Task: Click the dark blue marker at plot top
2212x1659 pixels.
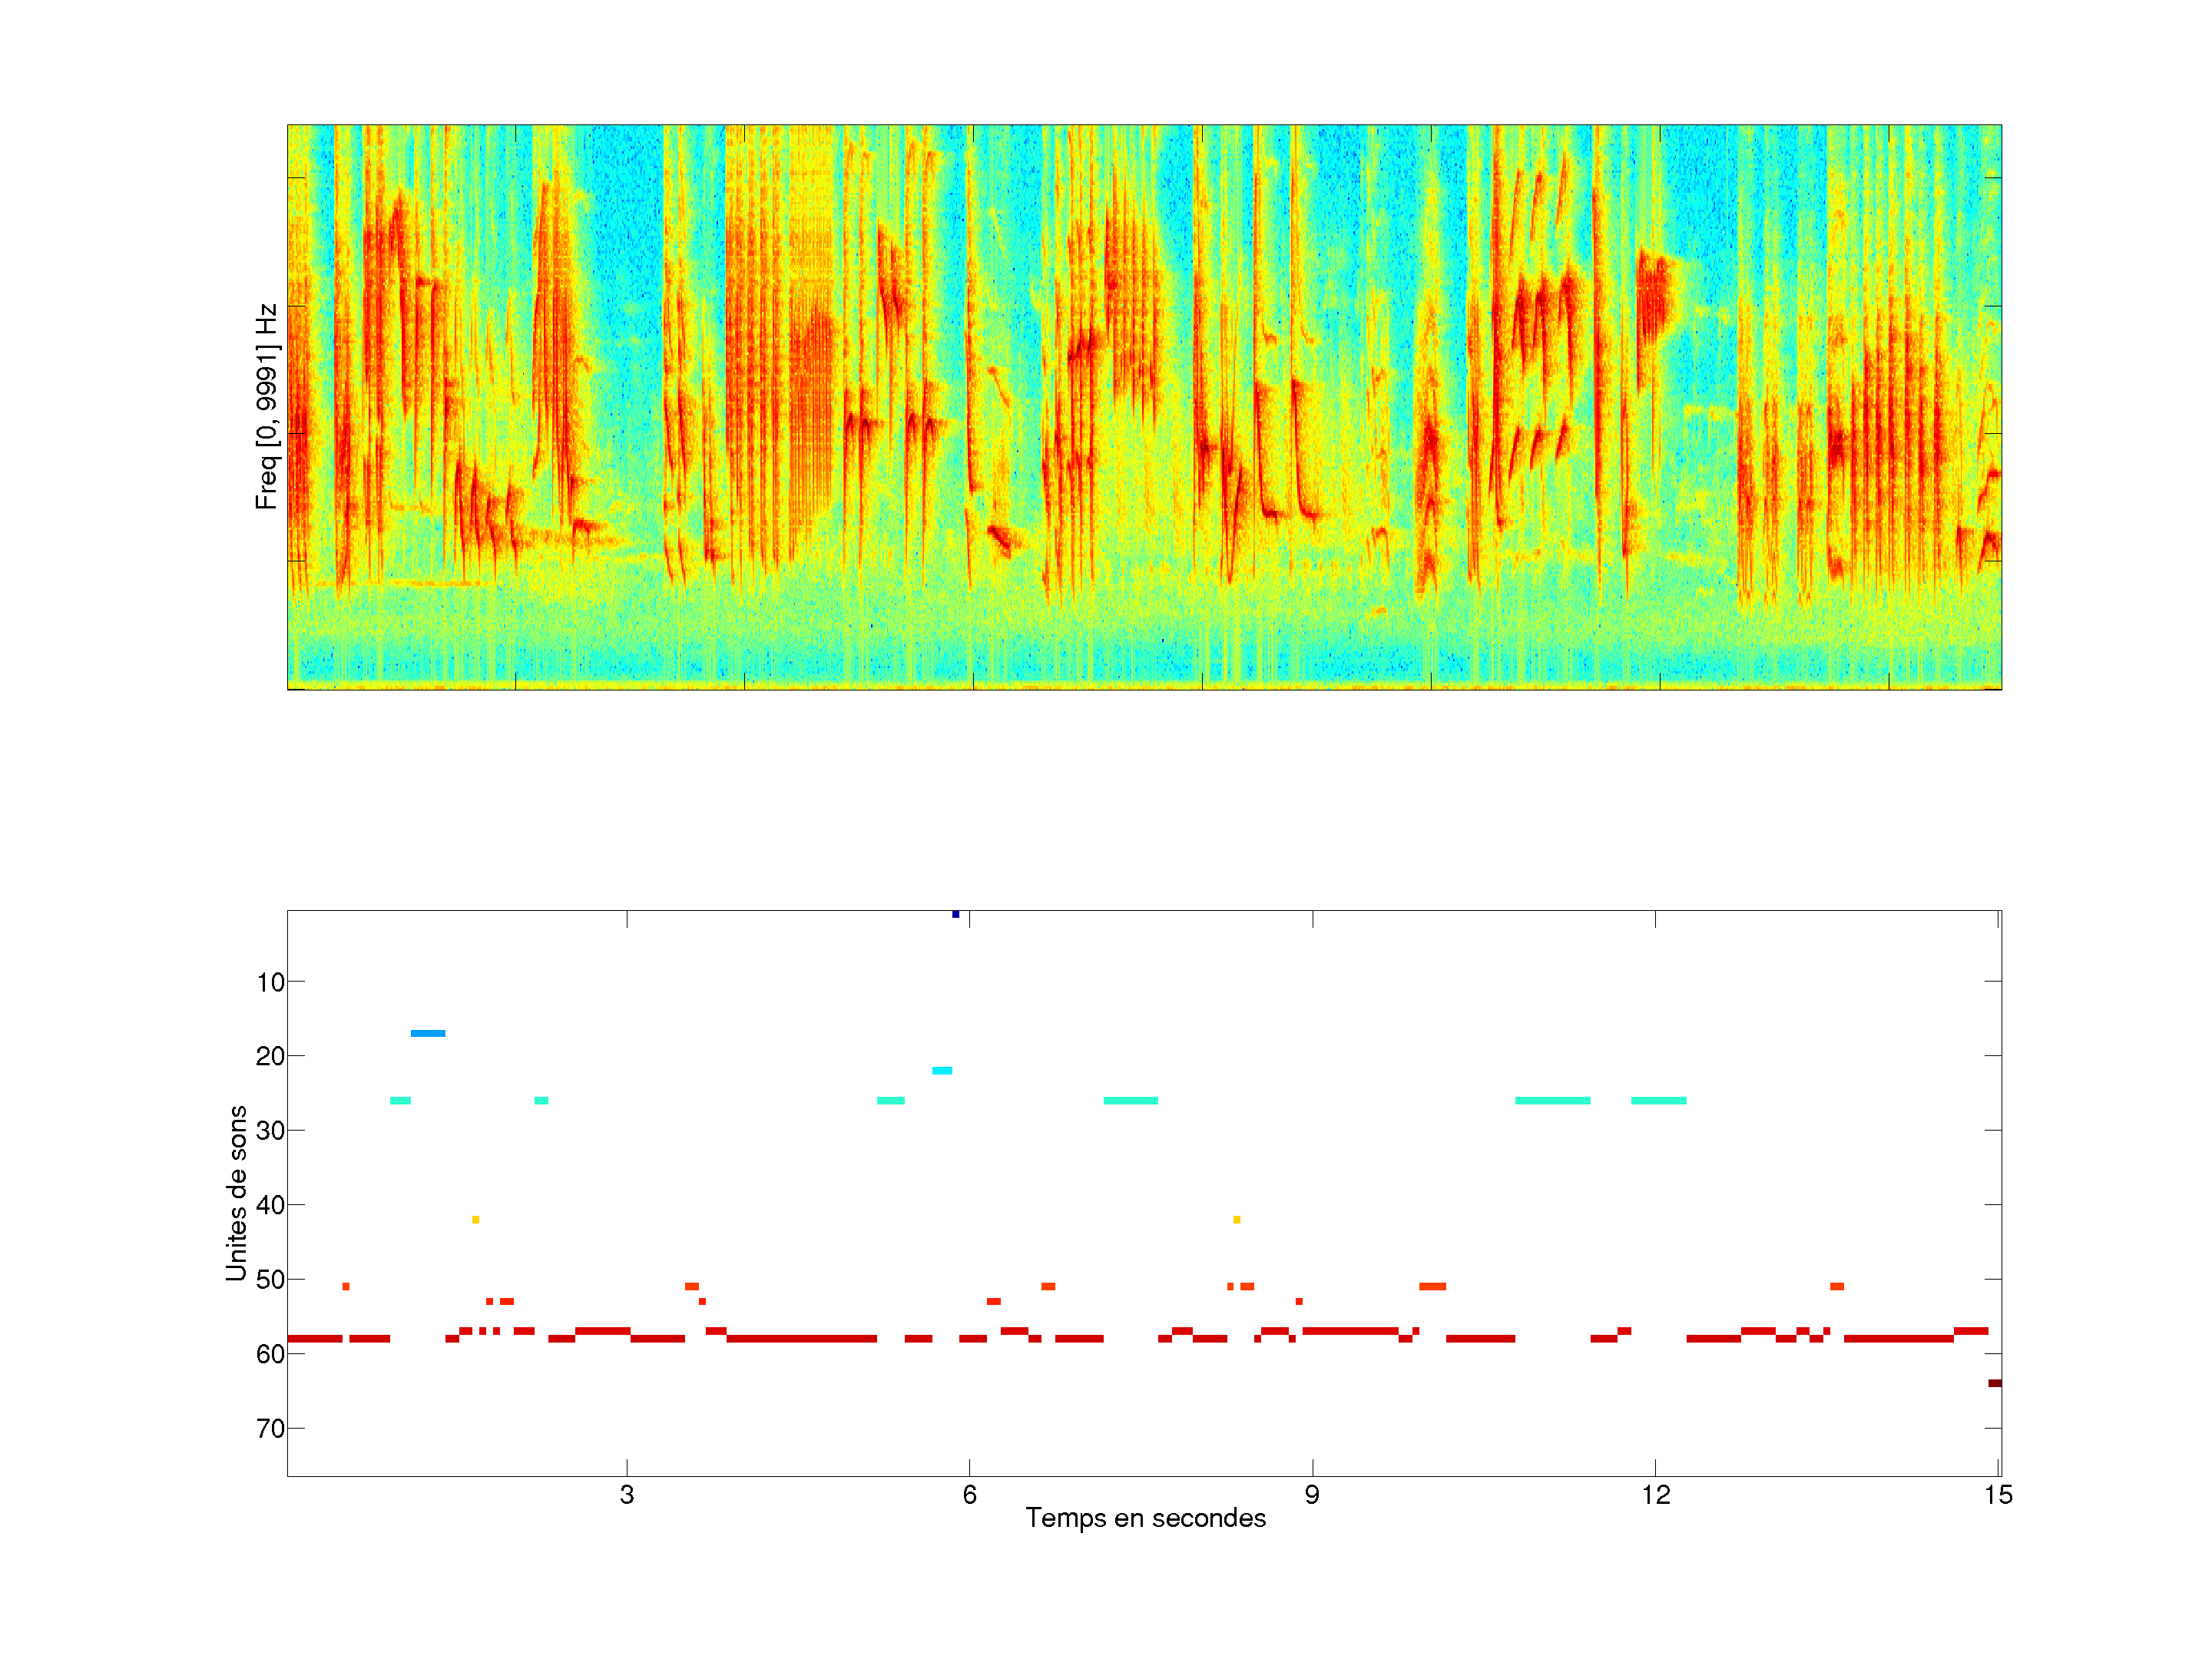Action: (955, 914)
